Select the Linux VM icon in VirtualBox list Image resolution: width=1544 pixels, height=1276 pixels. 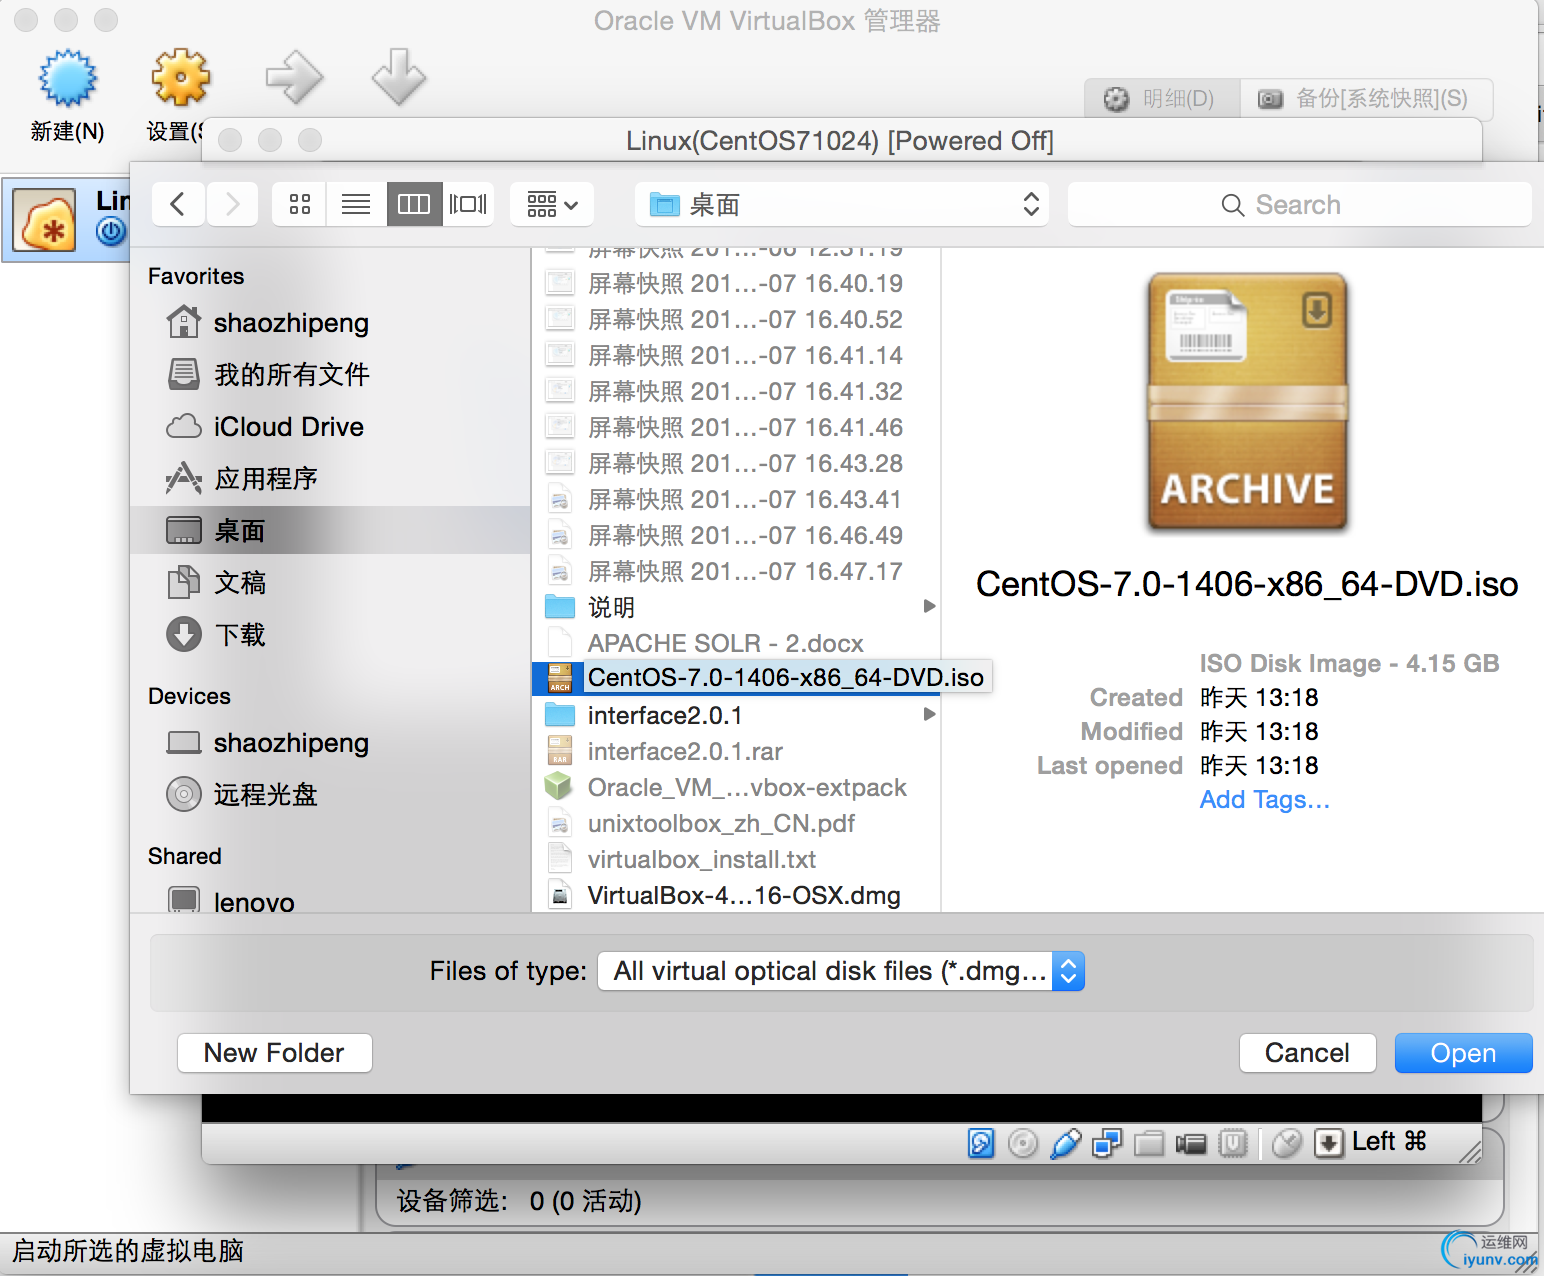[x=44, y=220]
